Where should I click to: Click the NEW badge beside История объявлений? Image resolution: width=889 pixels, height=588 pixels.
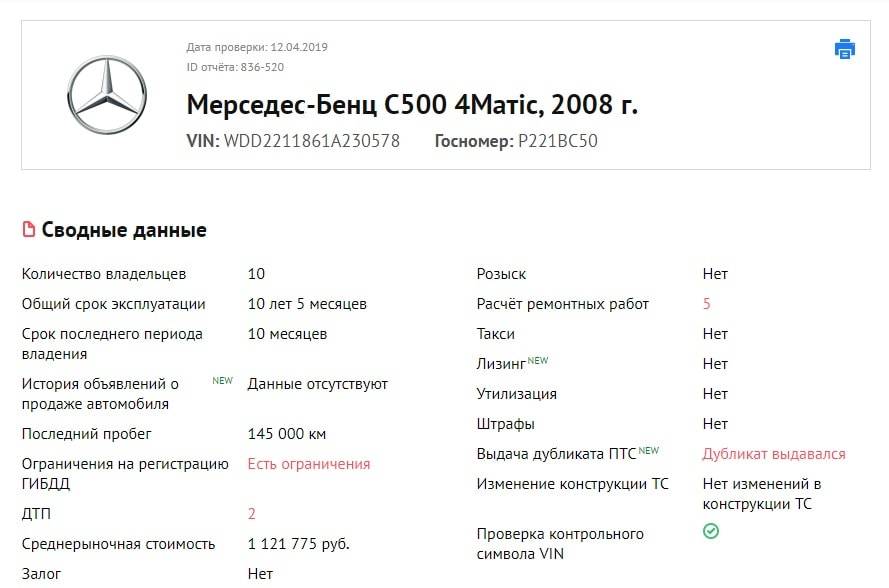(x=222, y=381)
